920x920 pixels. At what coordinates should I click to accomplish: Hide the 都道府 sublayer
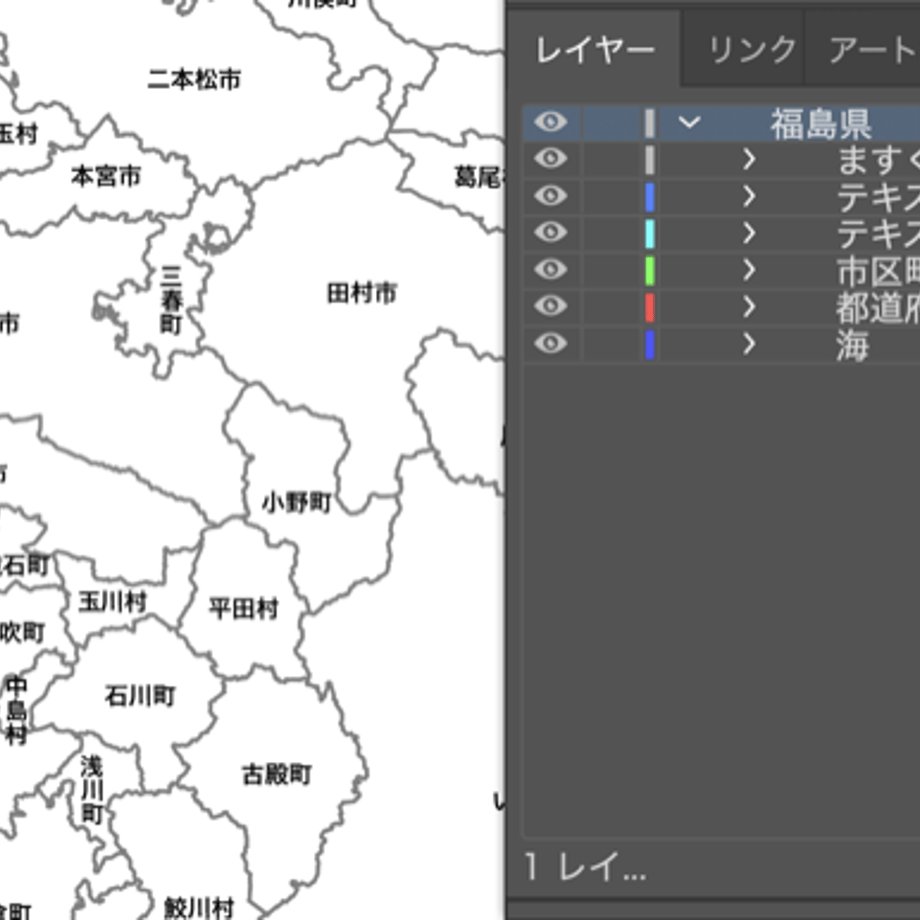click(x=550, y=306)
